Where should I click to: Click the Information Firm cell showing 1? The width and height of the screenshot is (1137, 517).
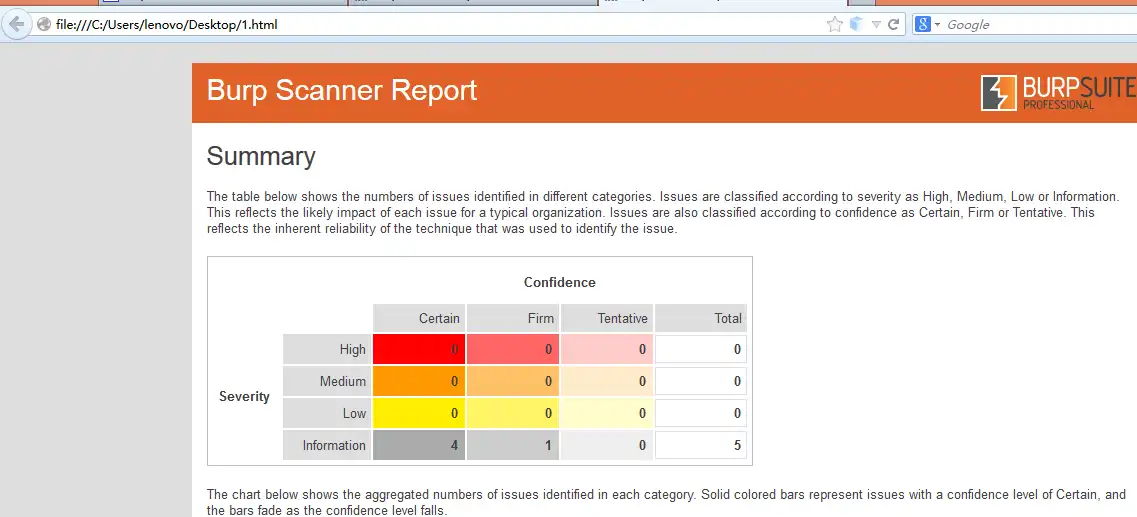point(513,445)
